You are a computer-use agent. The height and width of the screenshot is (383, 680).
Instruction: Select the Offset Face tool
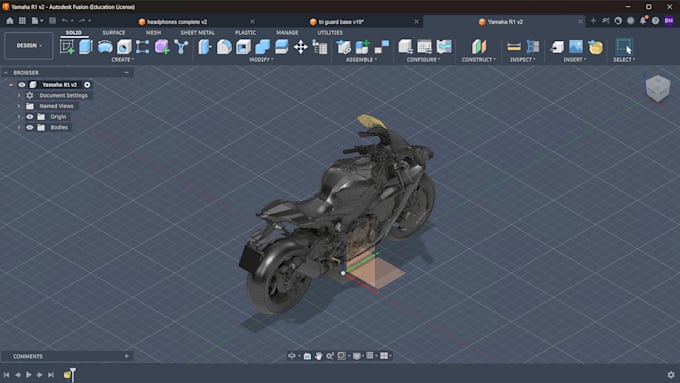281,47
